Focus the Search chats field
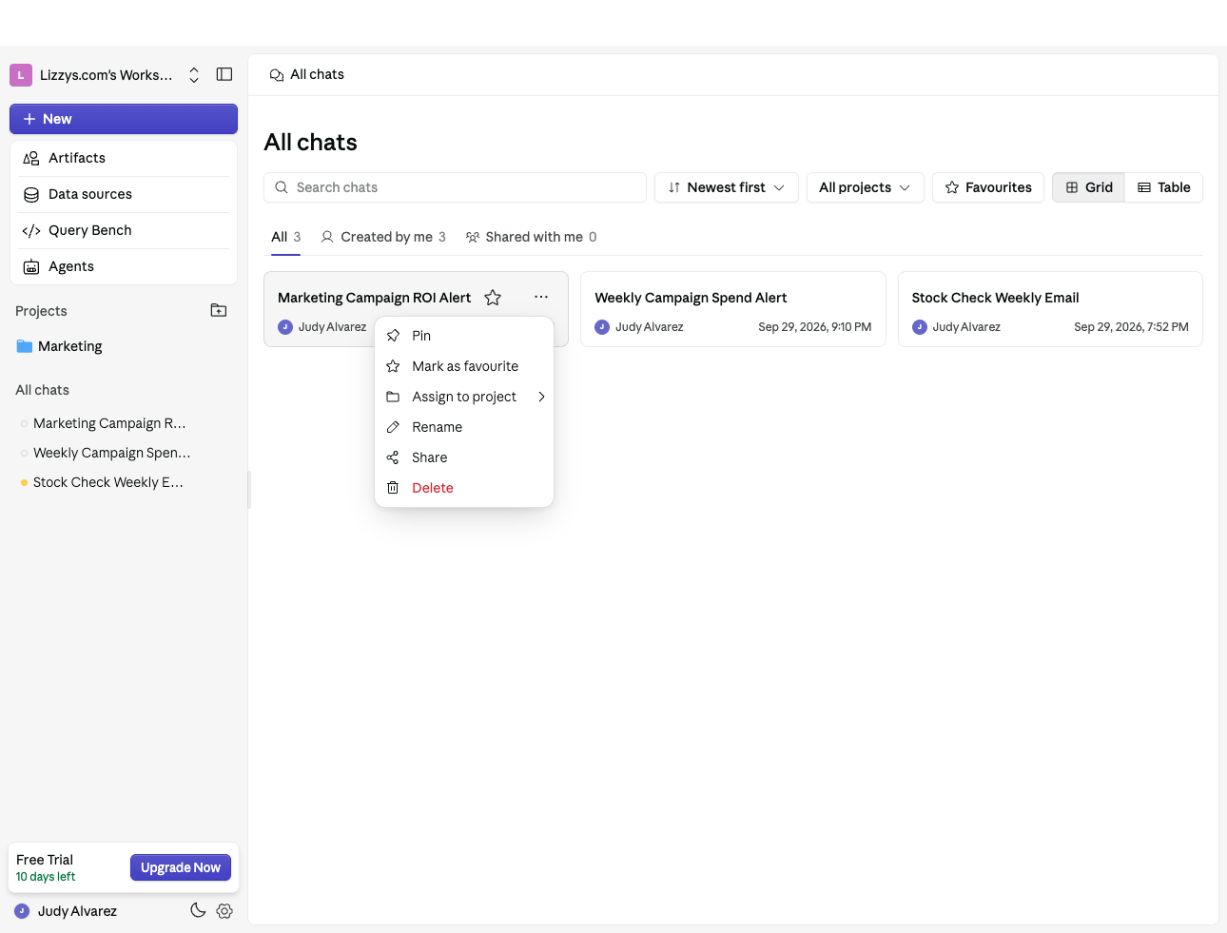The width and height of the screenshot is (1227, 933). click(455, 187)
